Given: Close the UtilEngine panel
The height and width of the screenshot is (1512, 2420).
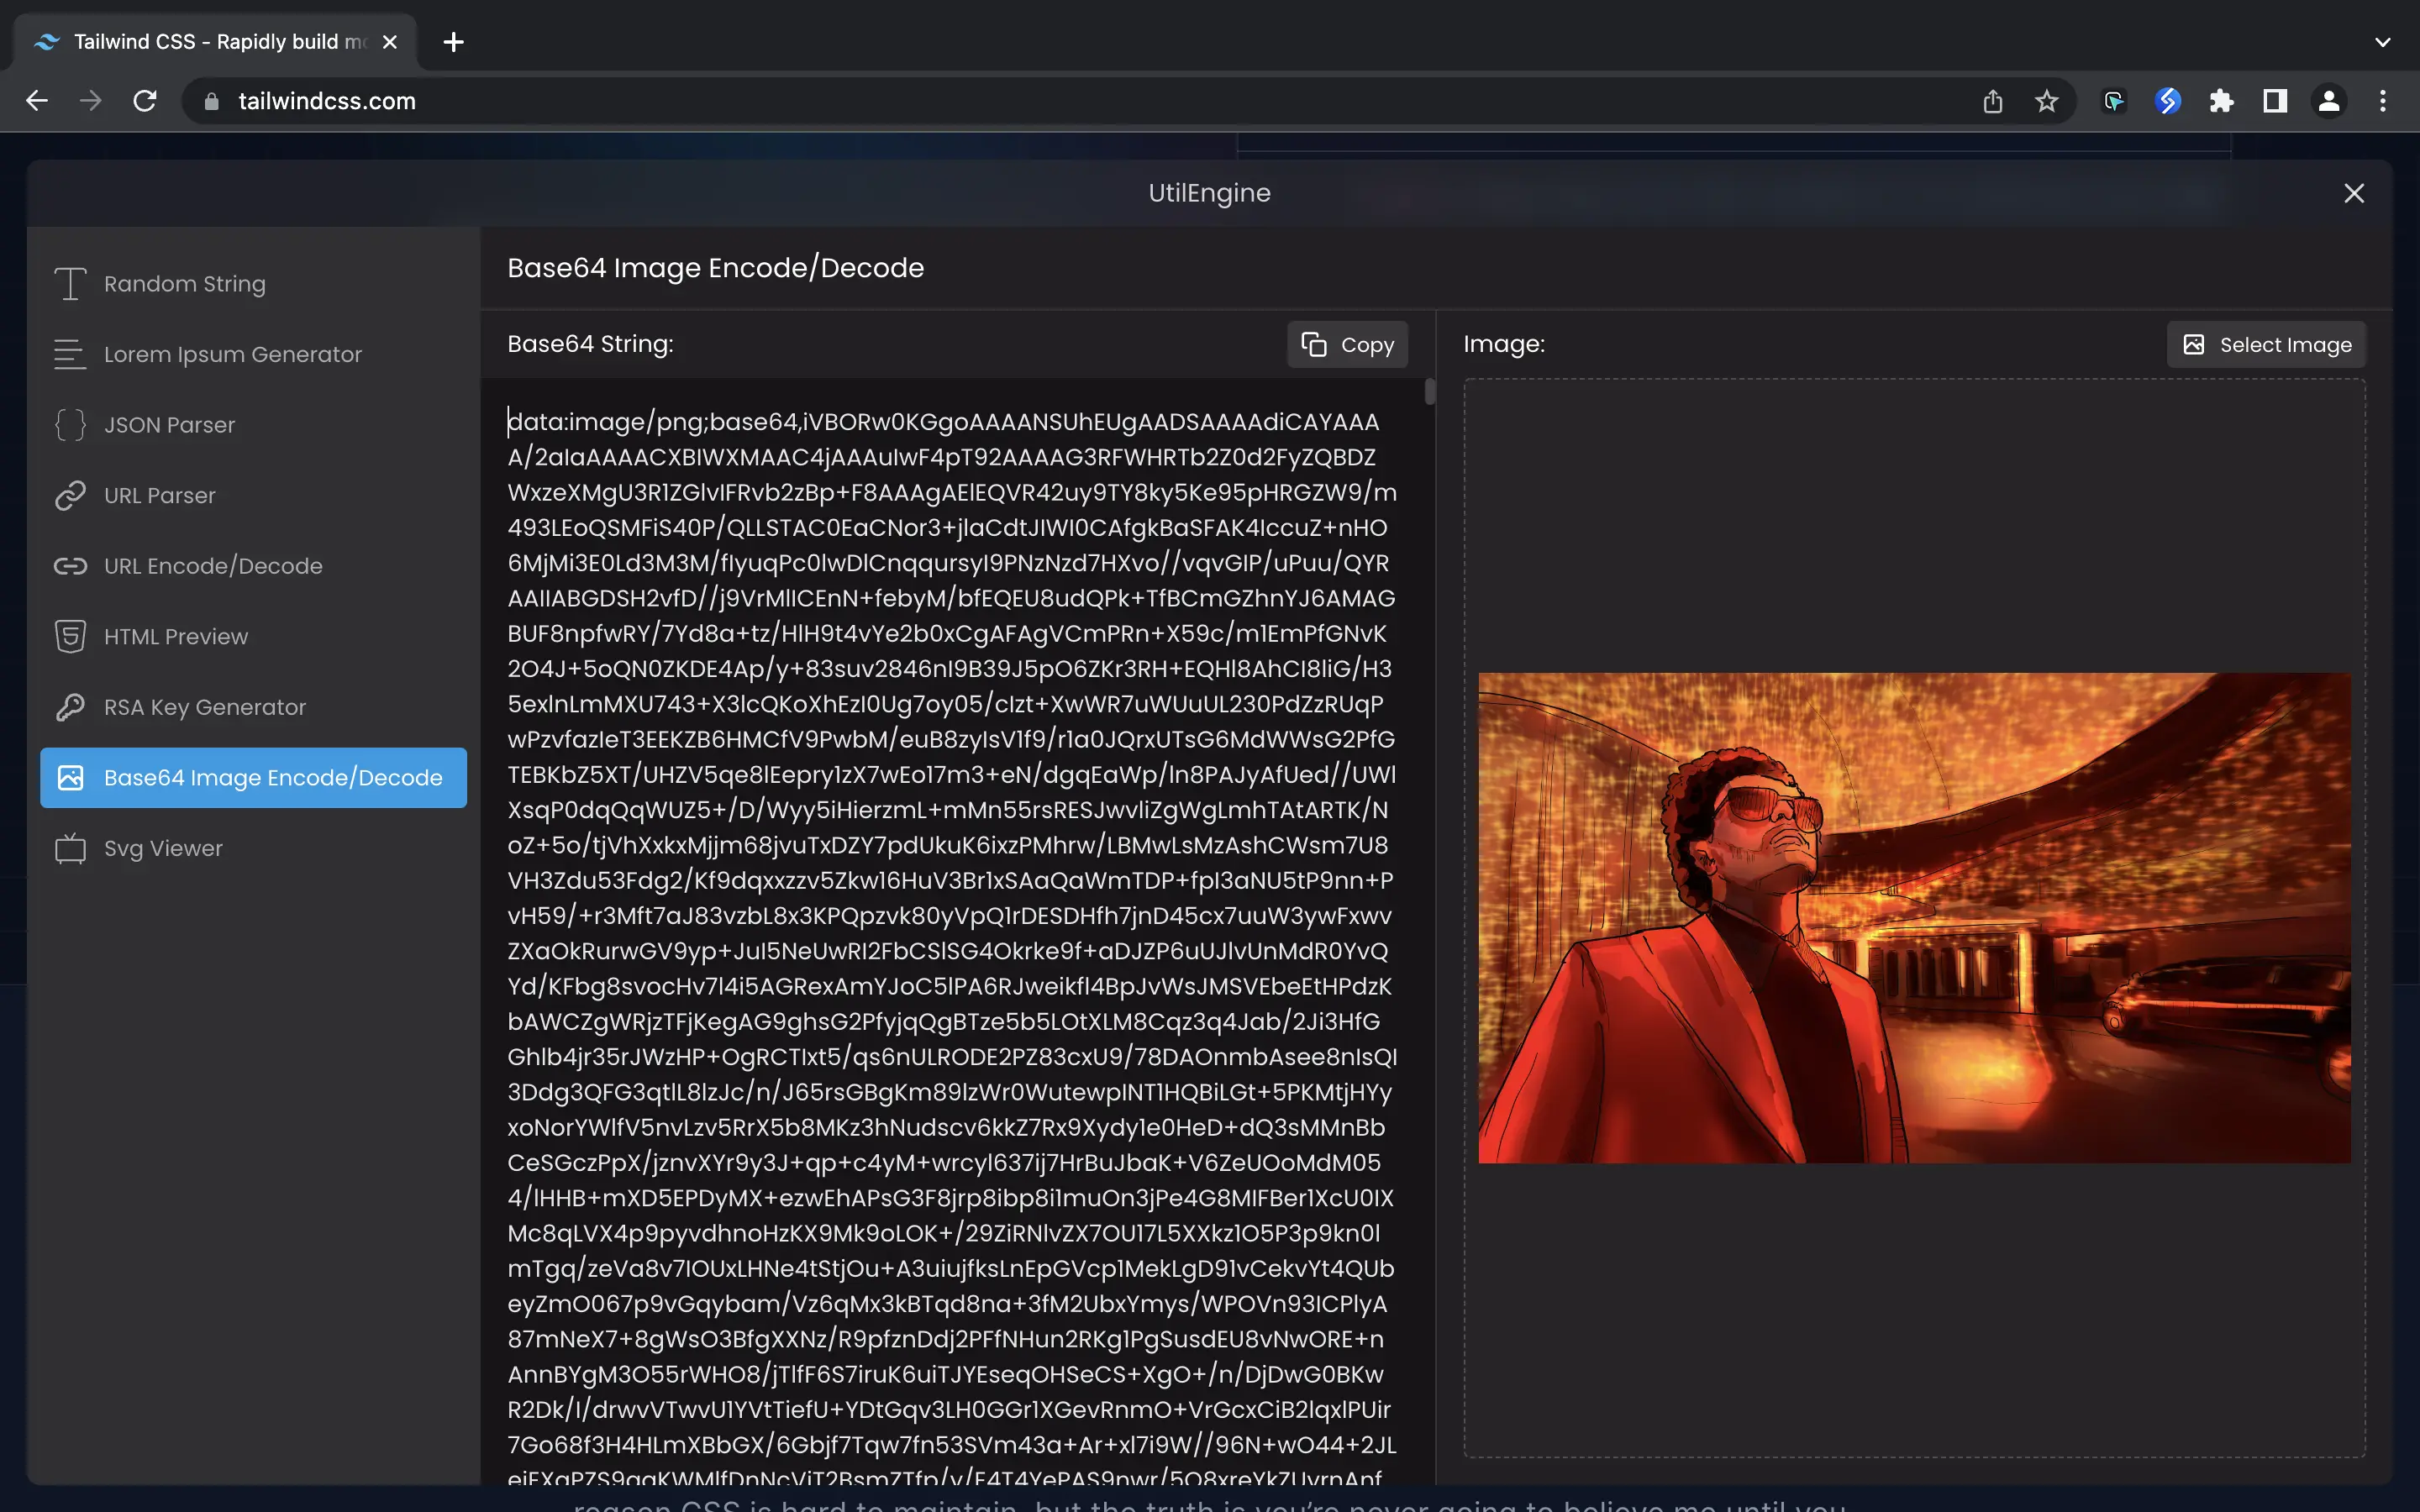Looking at the screenshot, I should [x=2354, y=193].
